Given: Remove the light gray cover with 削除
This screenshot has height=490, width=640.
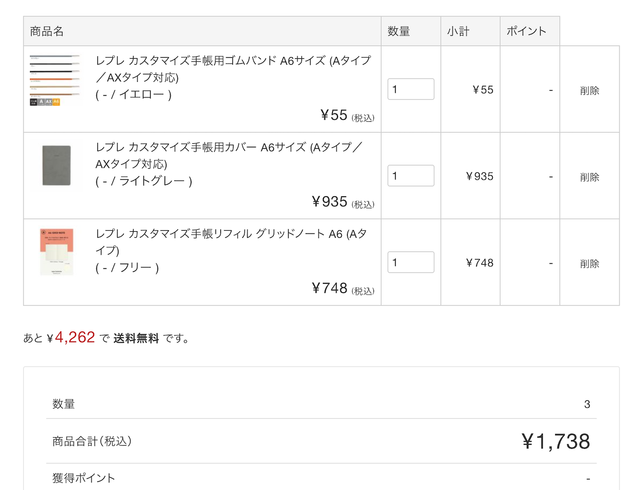Looking at the screenshot, I should click(589, 177).
